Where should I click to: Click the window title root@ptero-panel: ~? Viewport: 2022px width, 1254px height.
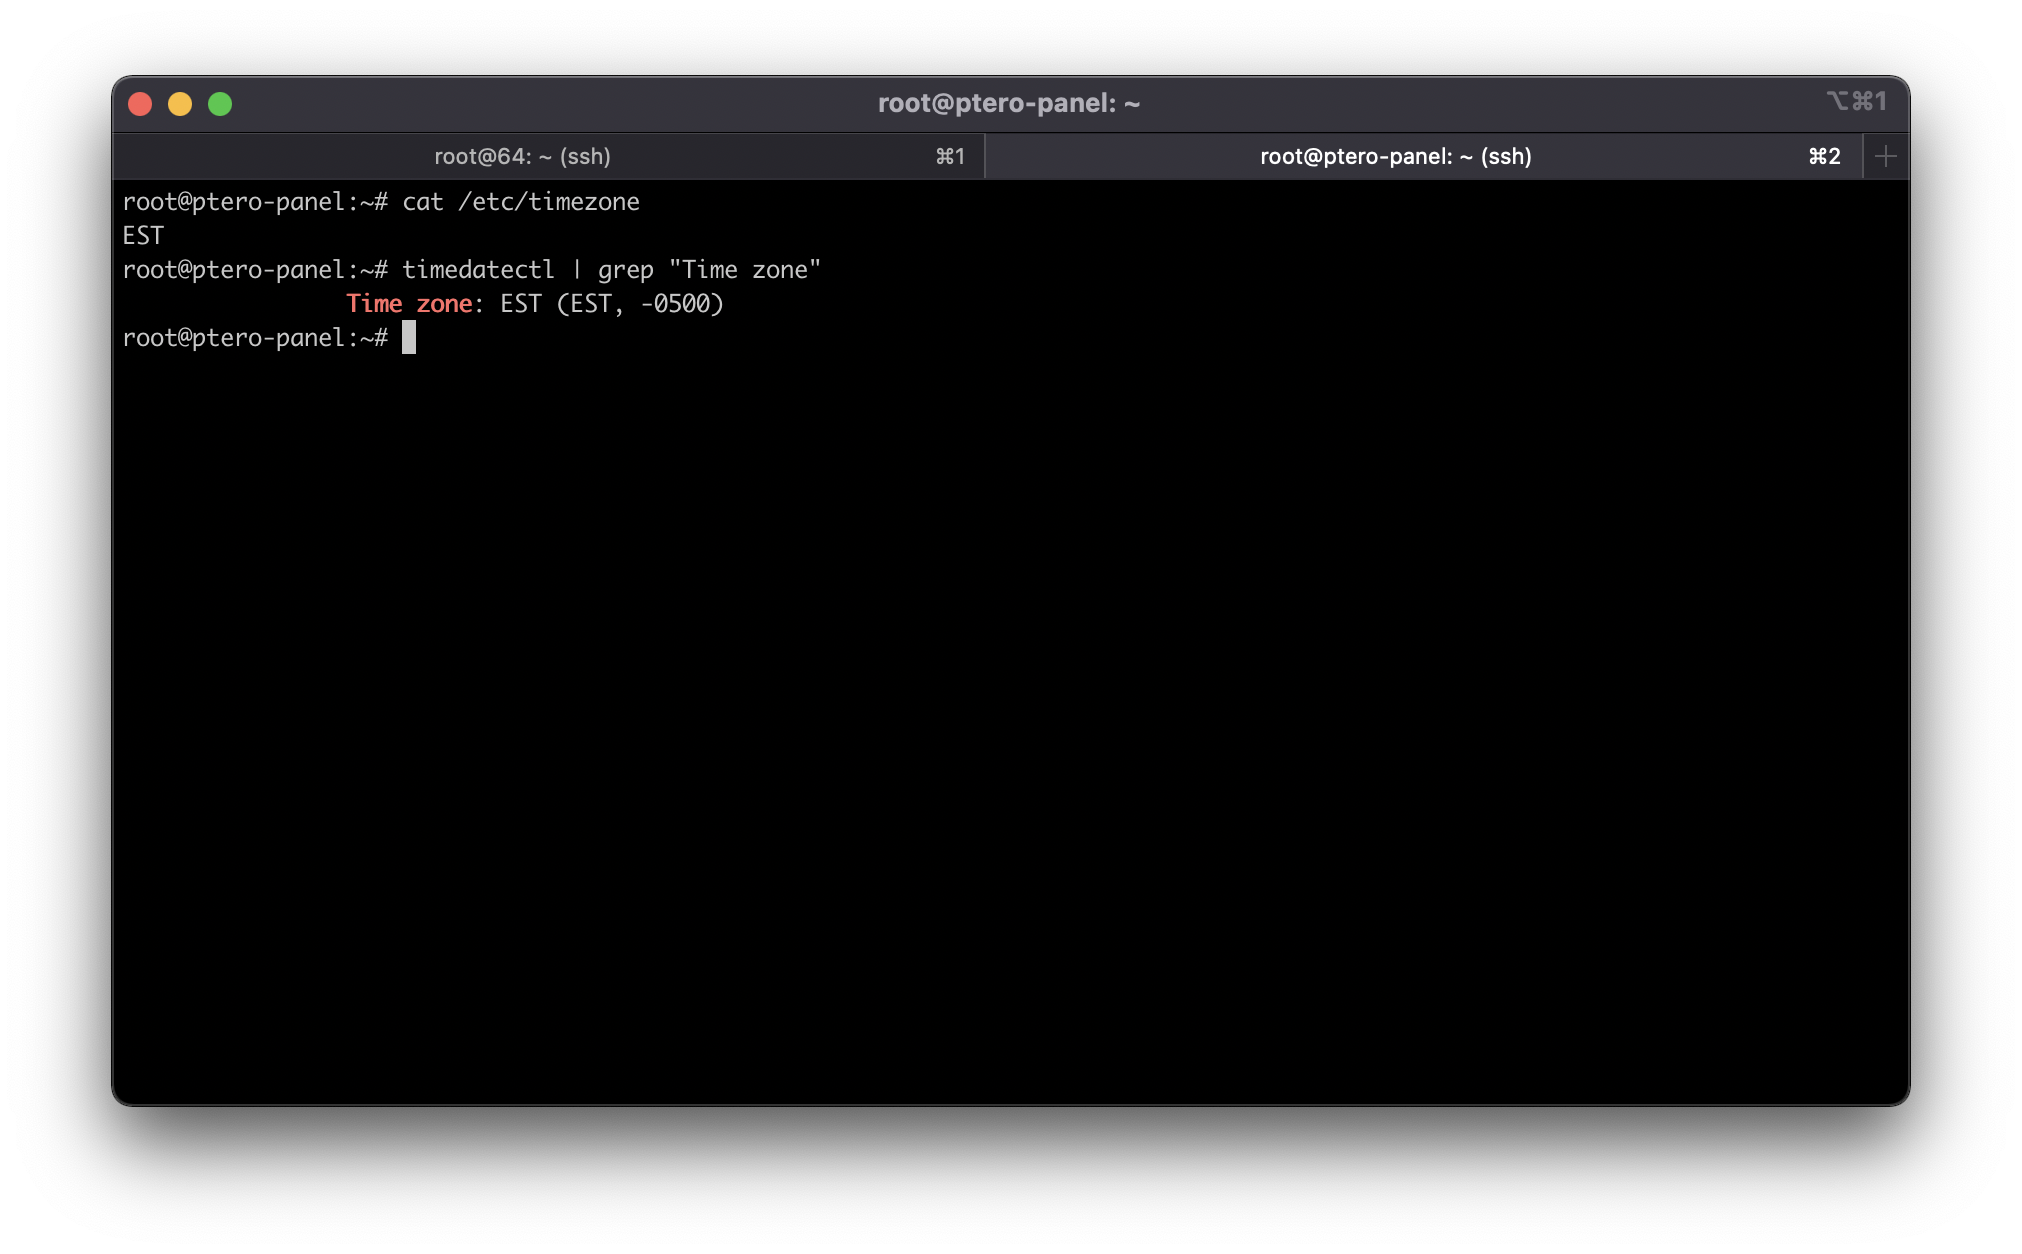pyautogui.click(x=1009, y=103)
